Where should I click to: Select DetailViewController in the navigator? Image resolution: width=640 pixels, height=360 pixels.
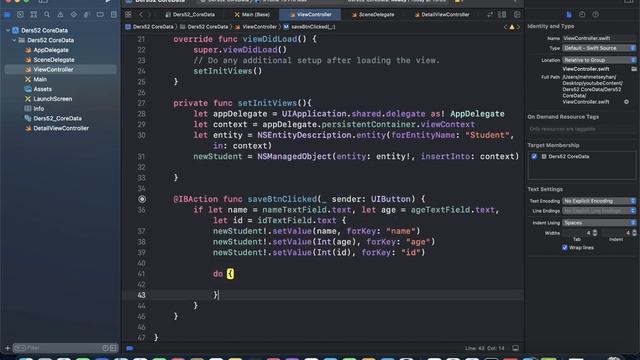click(x=60, y=129)
